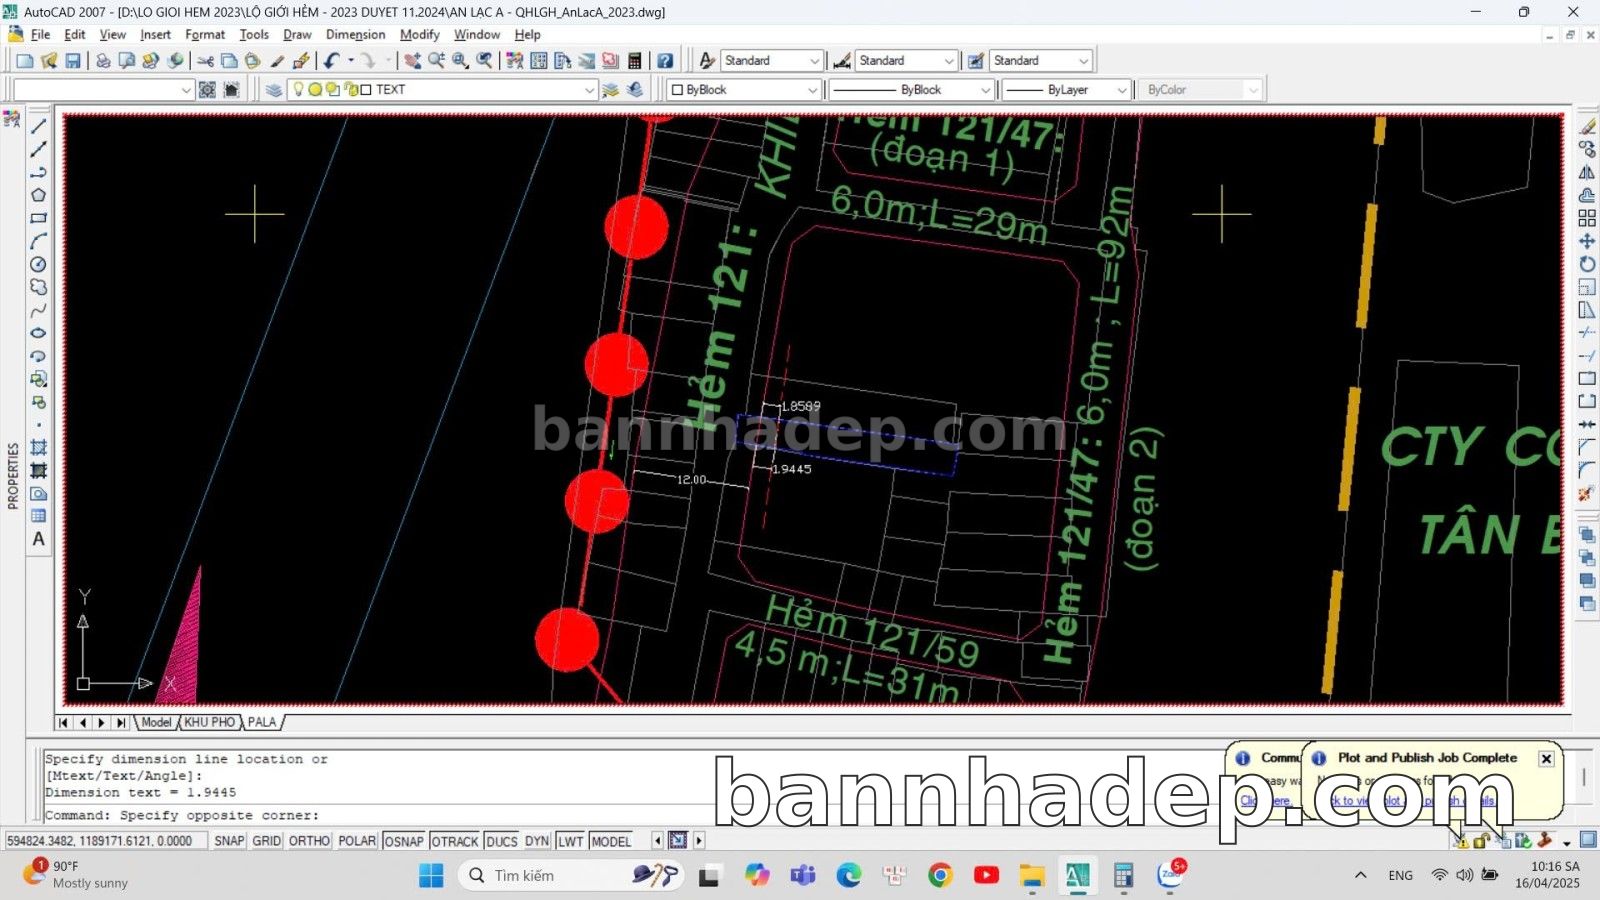1600x900 pixels.
Task: Save the drawing with the Save icon
Action: pyautogui.click(x=73, y=61)
